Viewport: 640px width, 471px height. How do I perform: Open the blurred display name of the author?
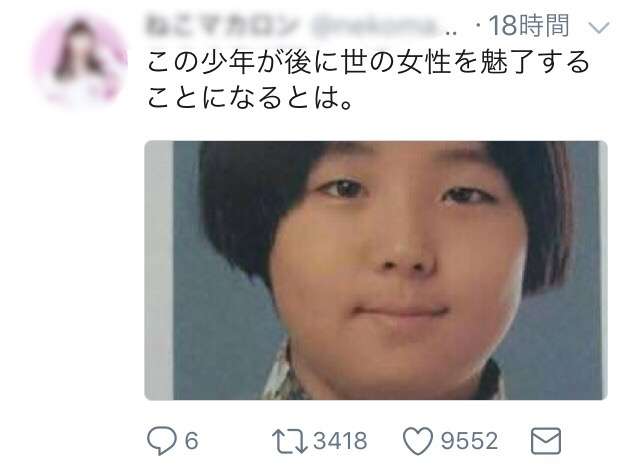[x=221, y=26]
